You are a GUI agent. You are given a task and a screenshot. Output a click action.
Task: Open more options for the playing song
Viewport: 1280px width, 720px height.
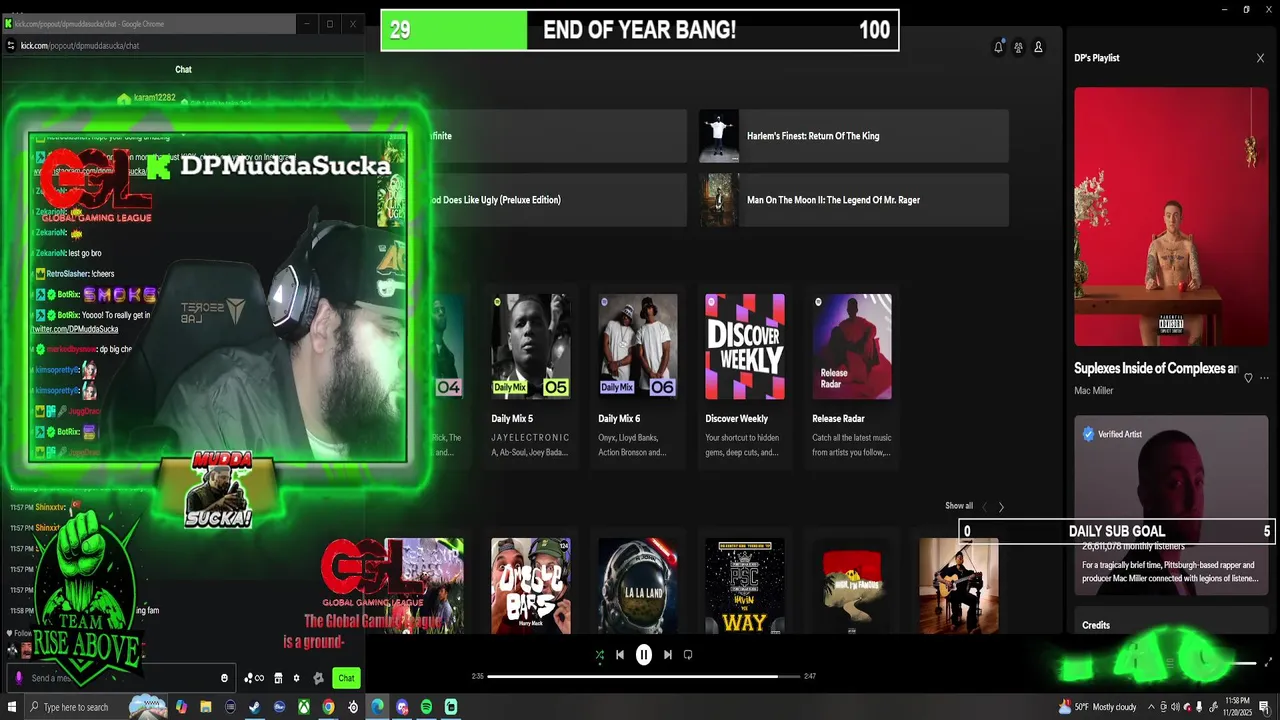tap(1265, 378)
